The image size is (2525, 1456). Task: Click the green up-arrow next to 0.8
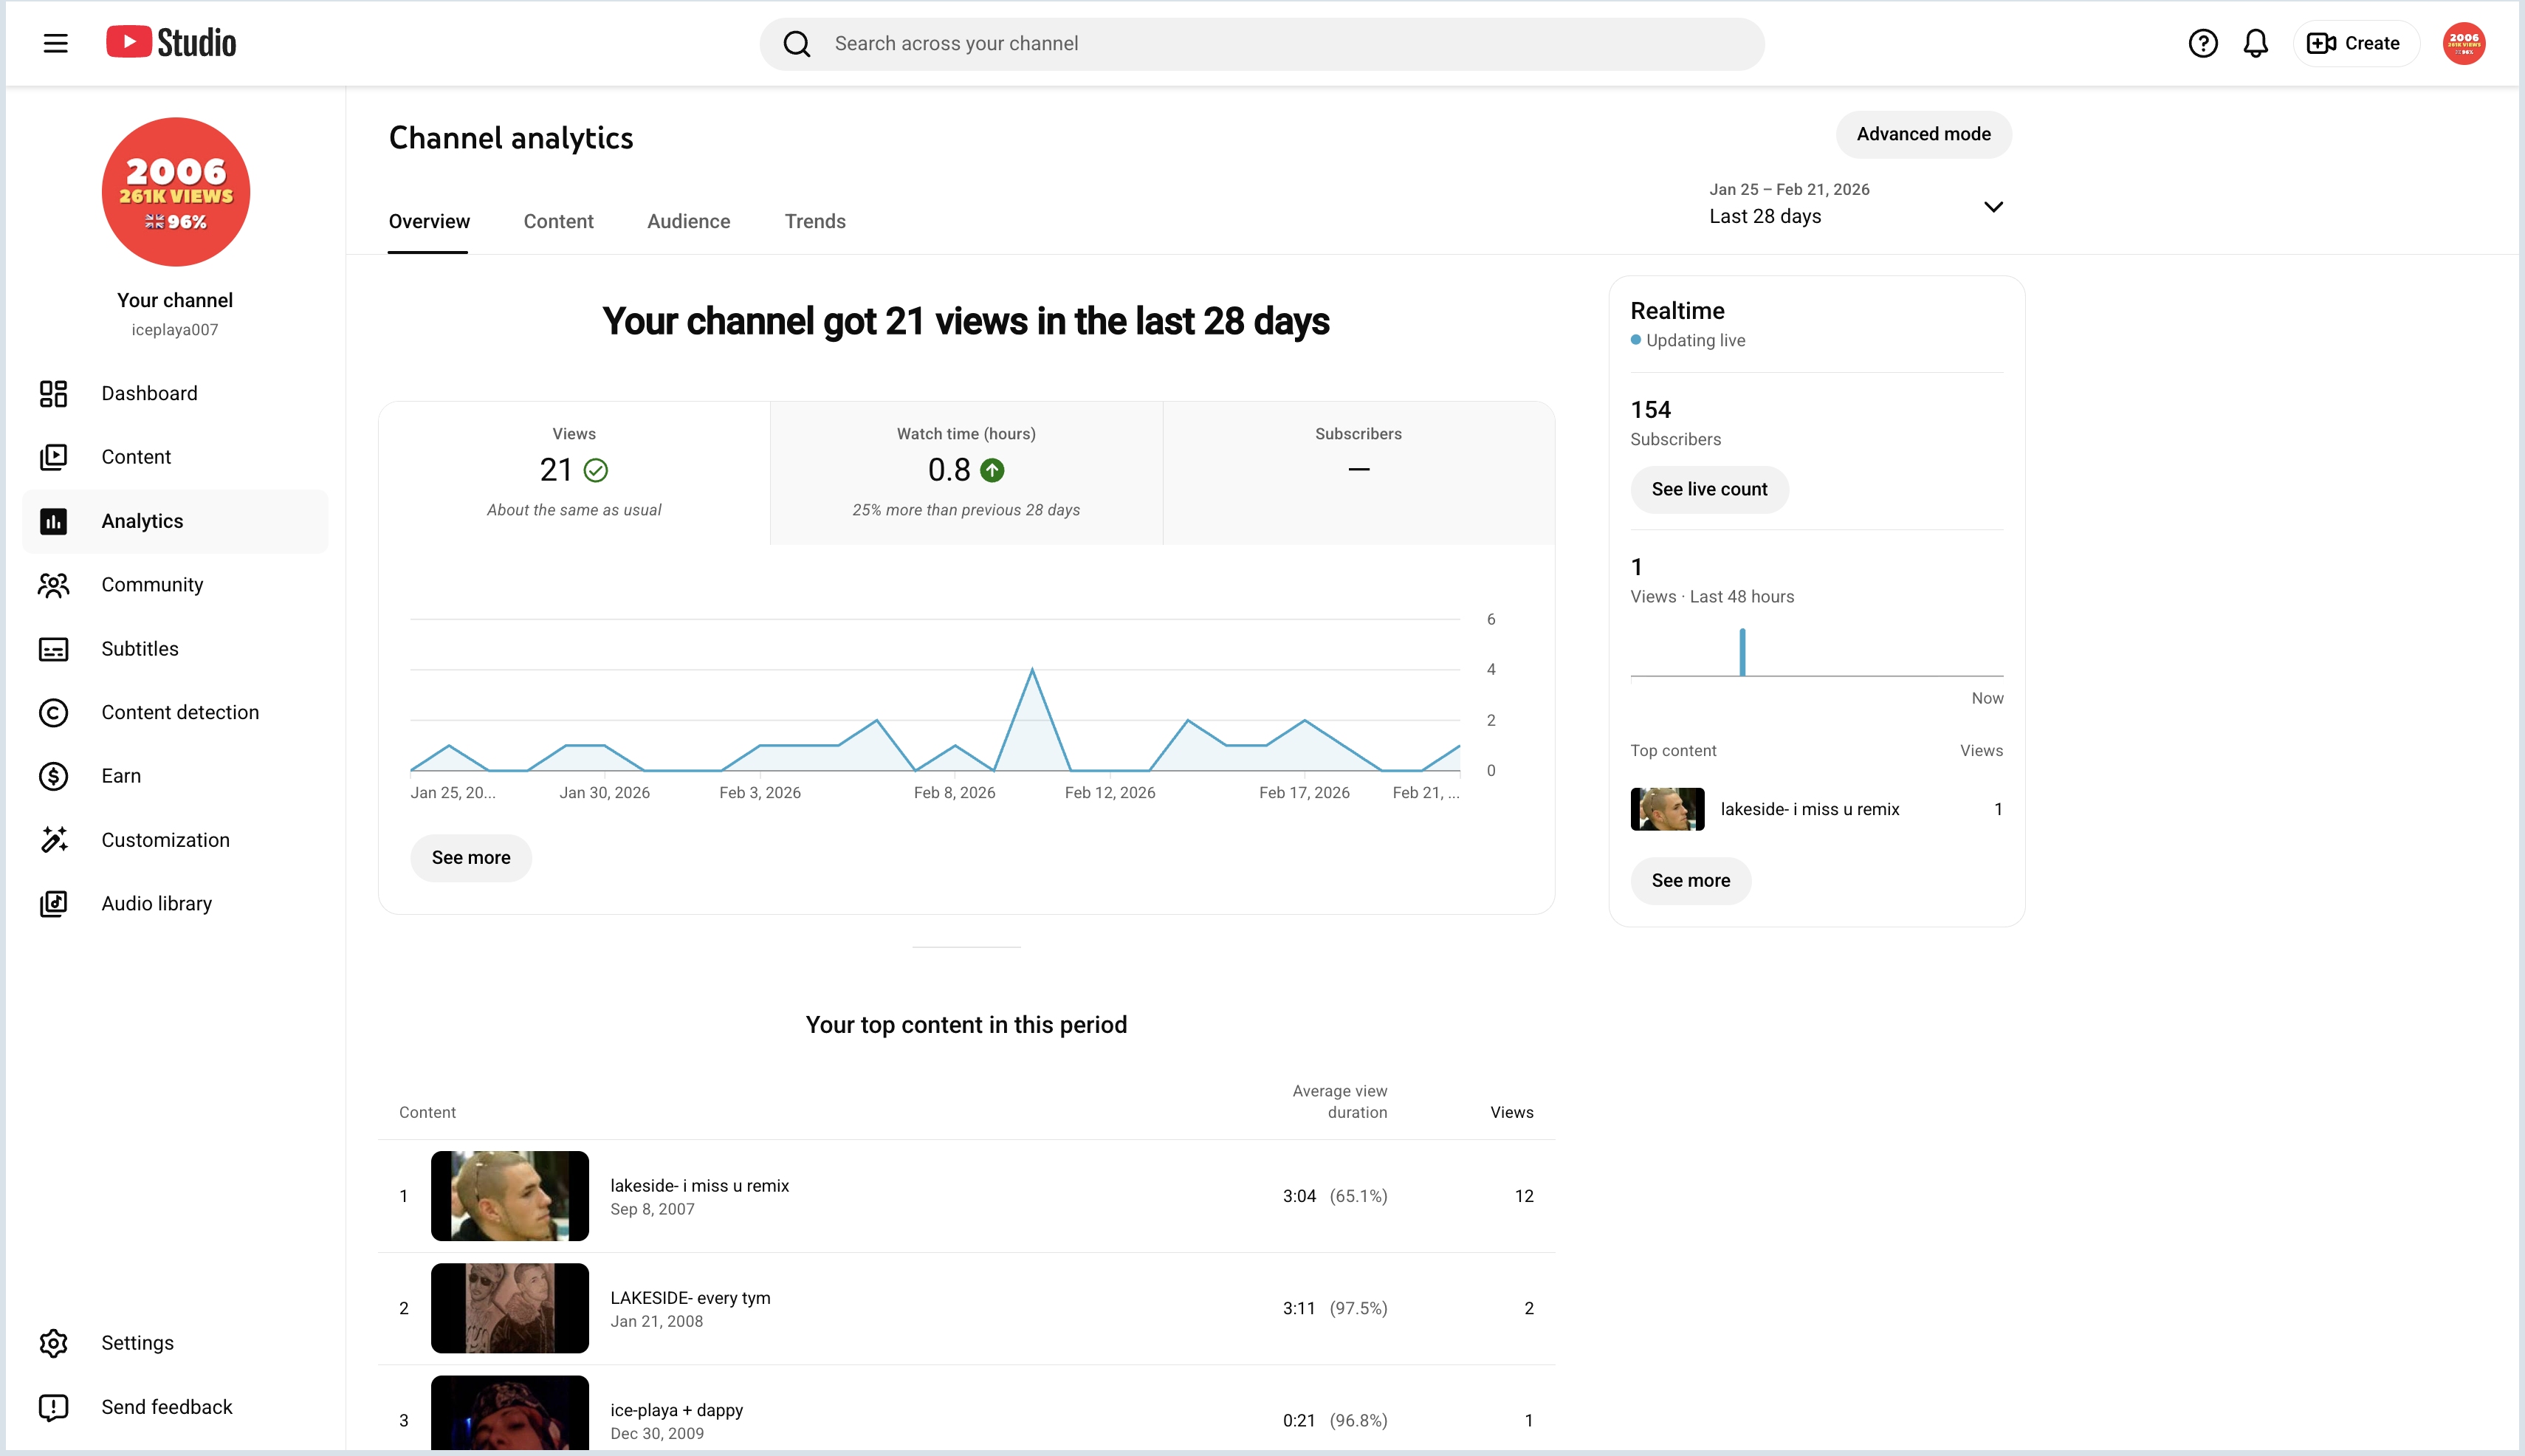pos(992,470)
